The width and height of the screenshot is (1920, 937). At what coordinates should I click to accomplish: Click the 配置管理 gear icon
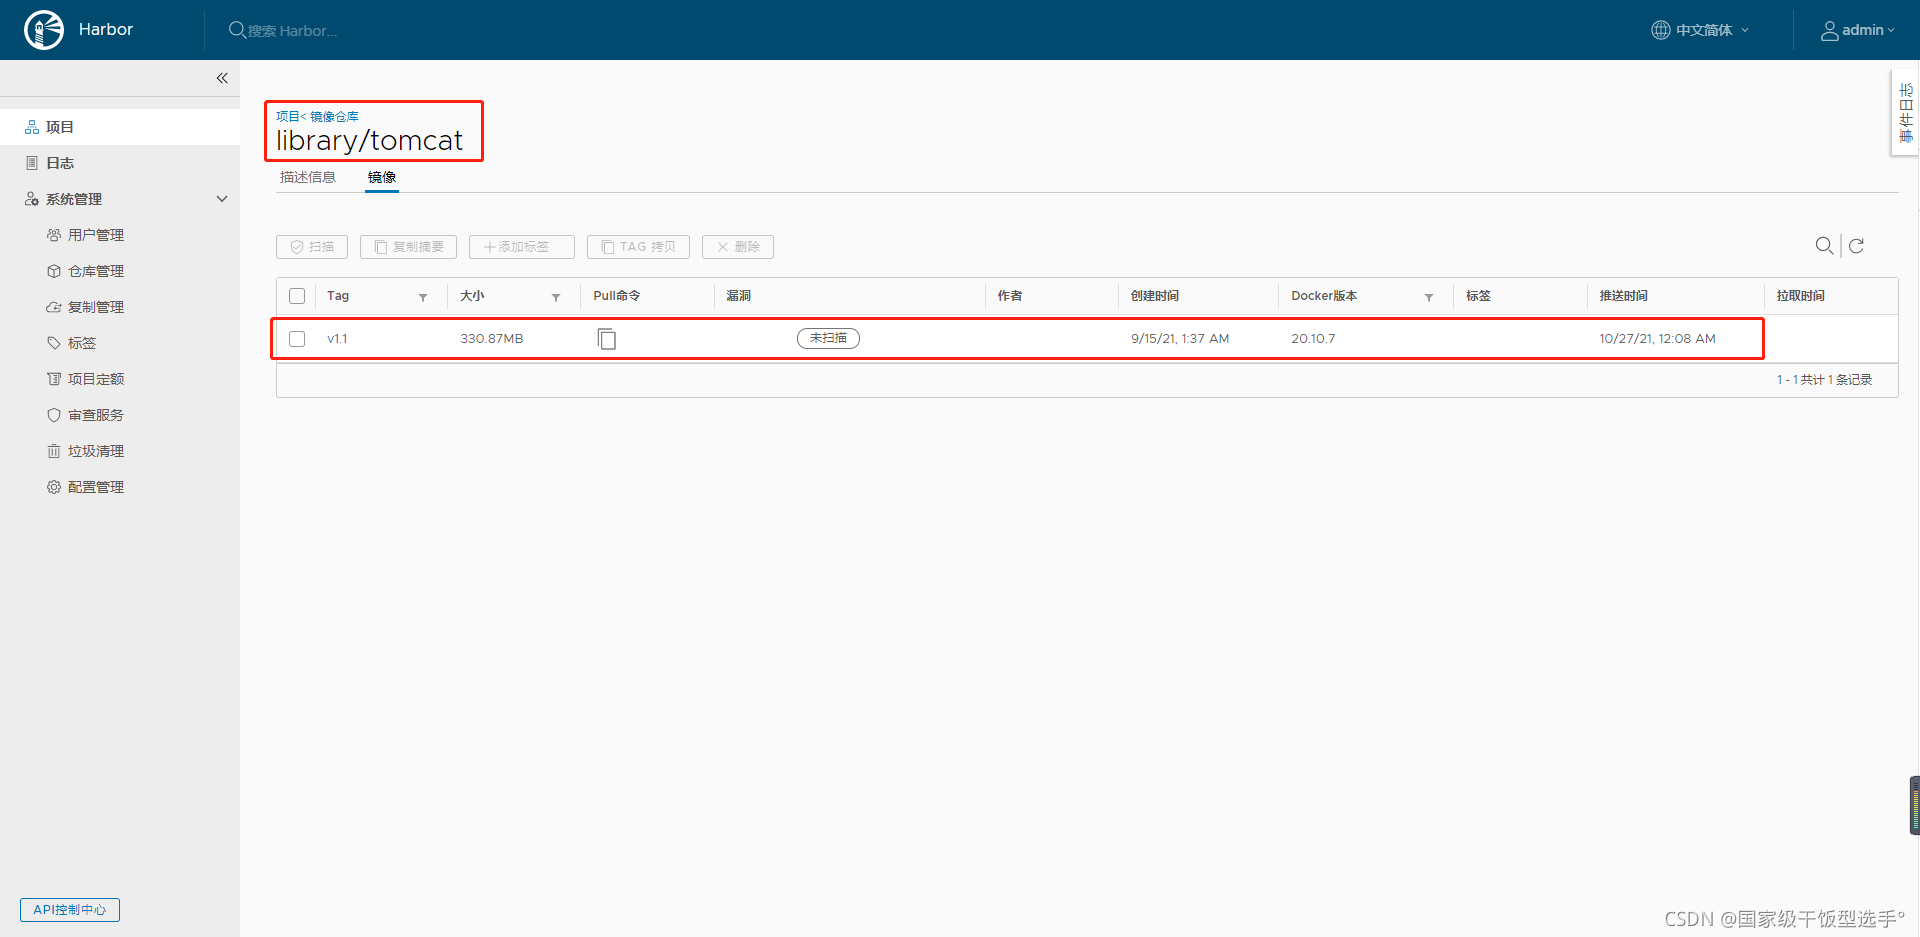54,487
